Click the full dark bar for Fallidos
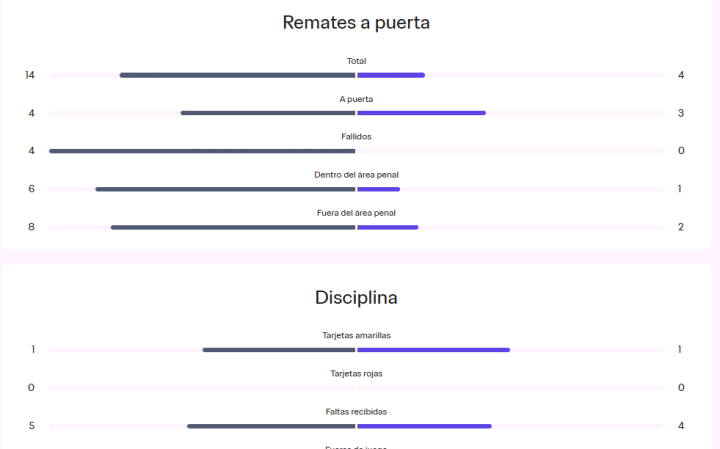720x449 pixels. pyautogui.click(x=202, y=151)
